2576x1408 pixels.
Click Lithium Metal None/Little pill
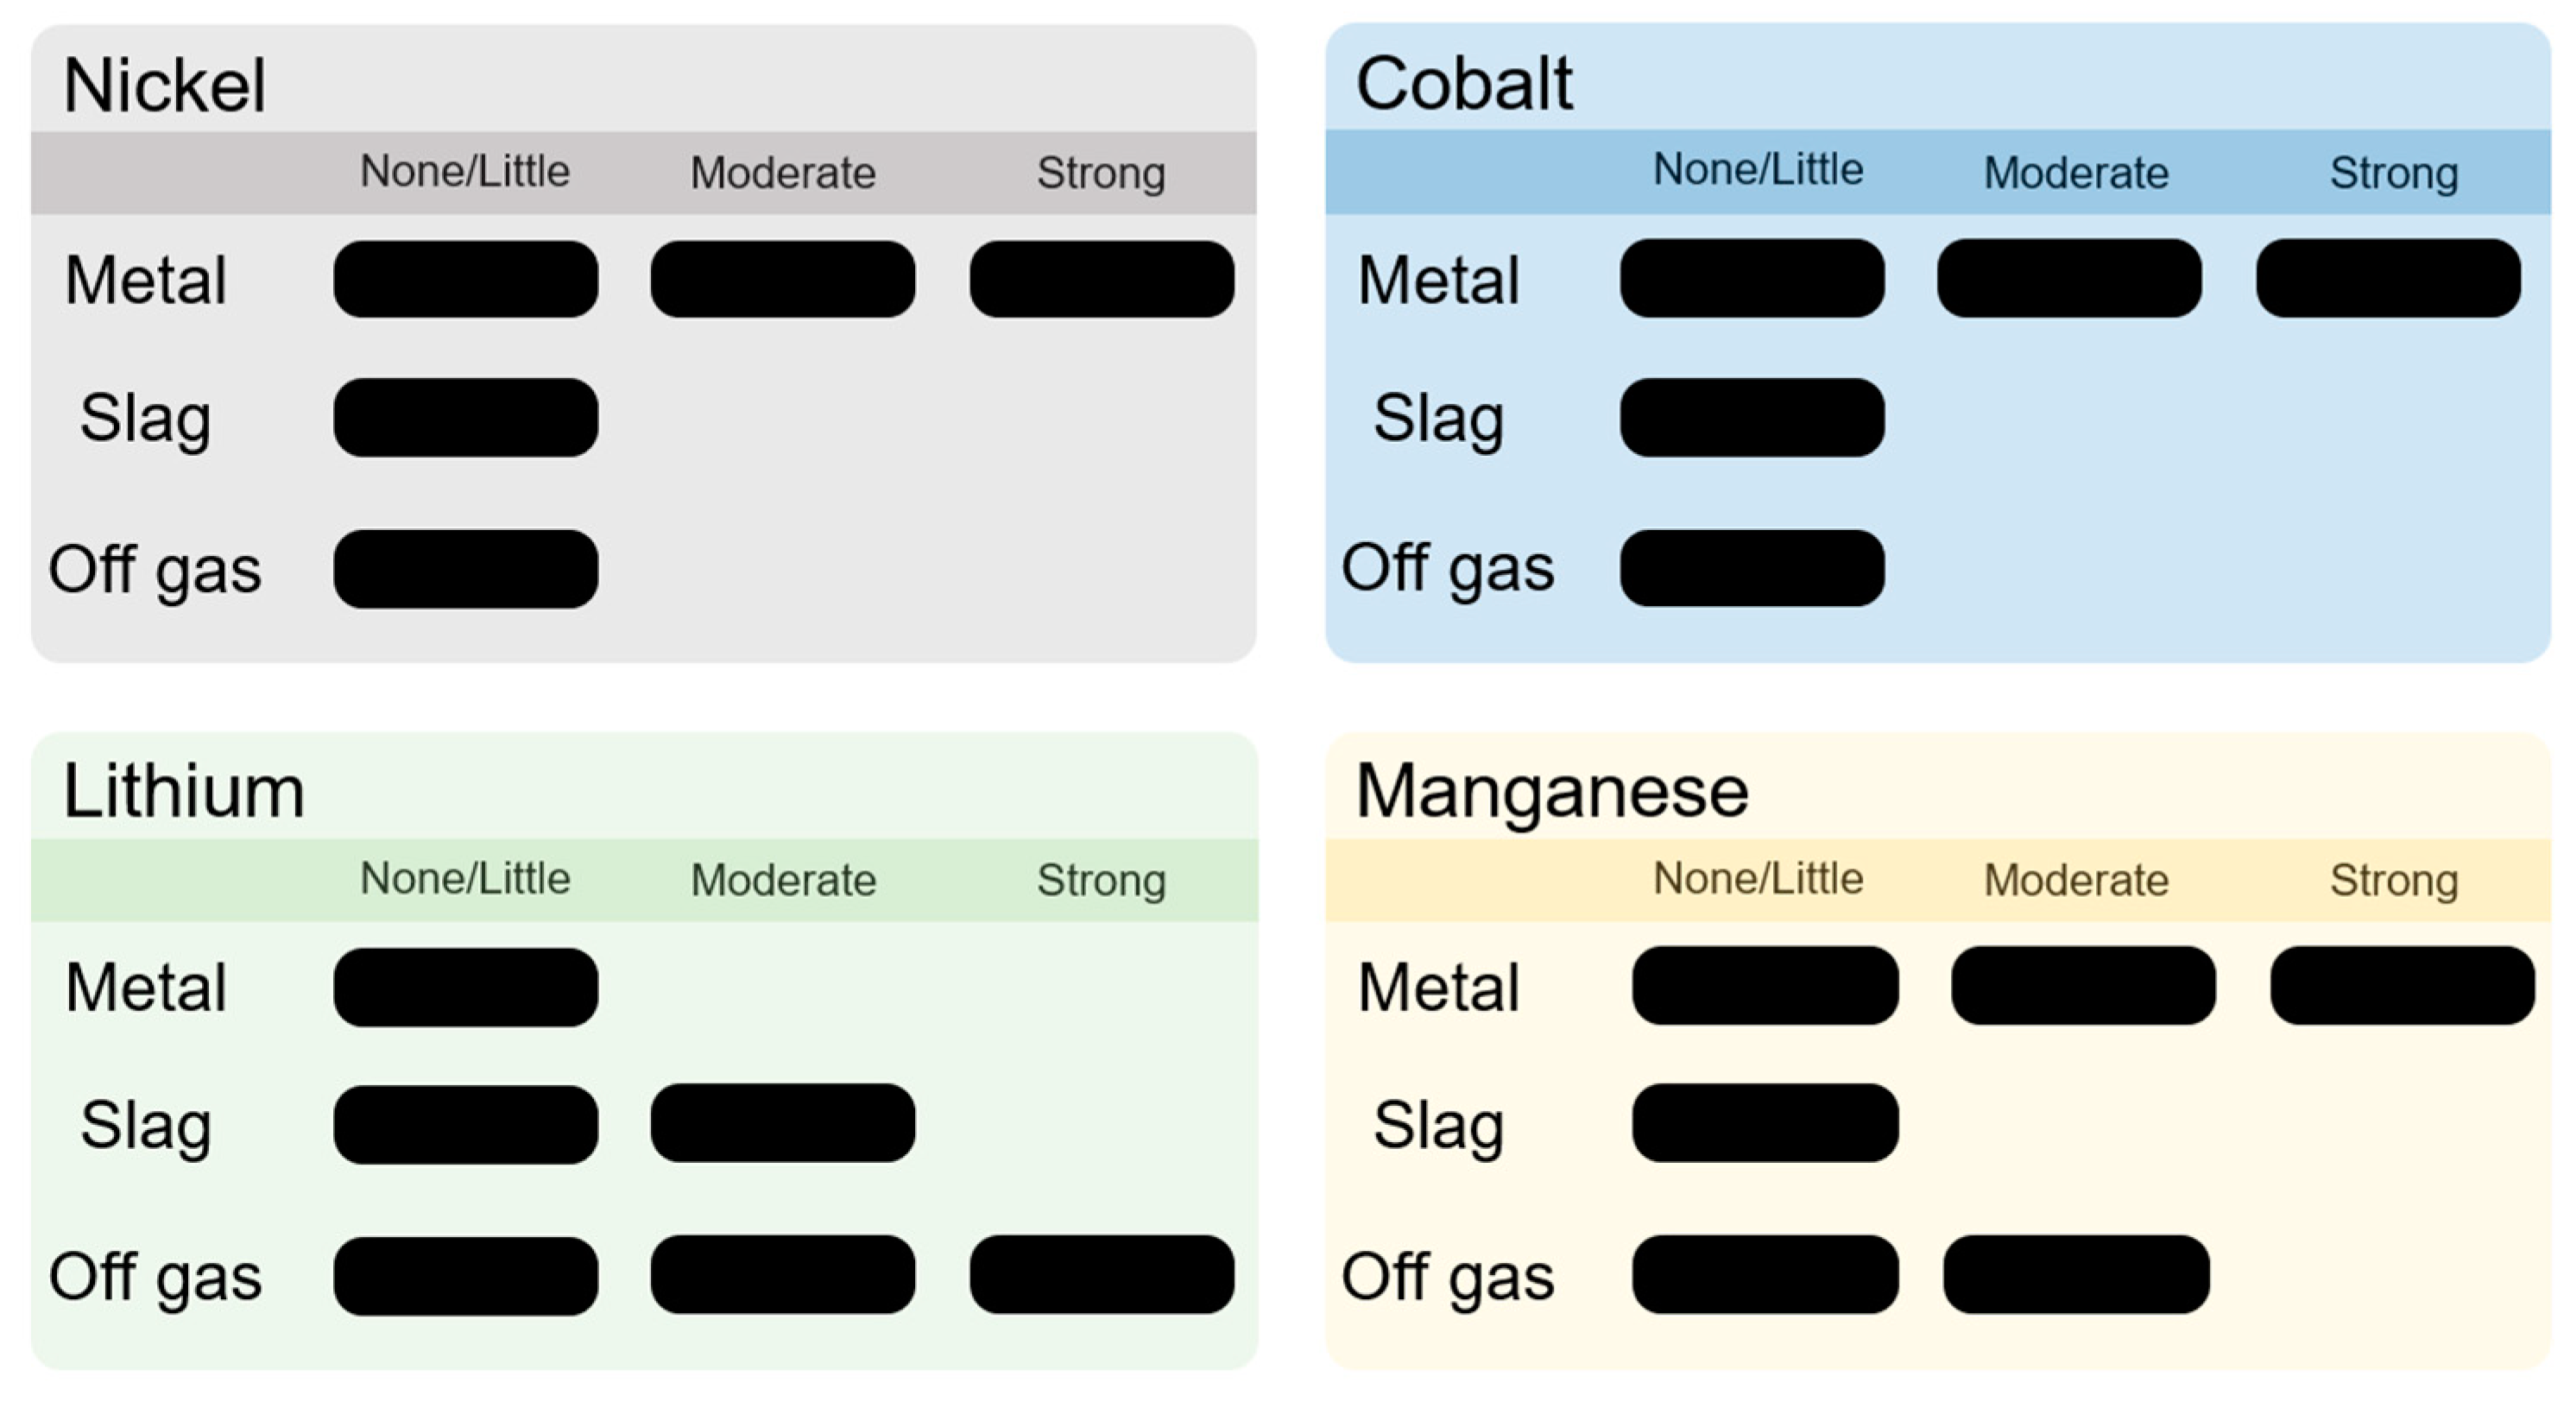[466, 987]
